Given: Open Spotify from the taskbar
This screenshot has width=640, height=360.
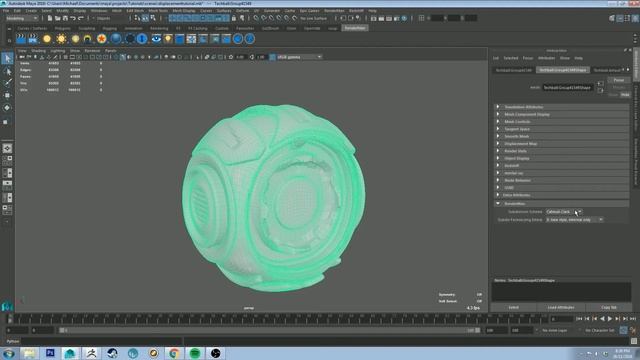Looking at the screenshot, I should point(195,353).
